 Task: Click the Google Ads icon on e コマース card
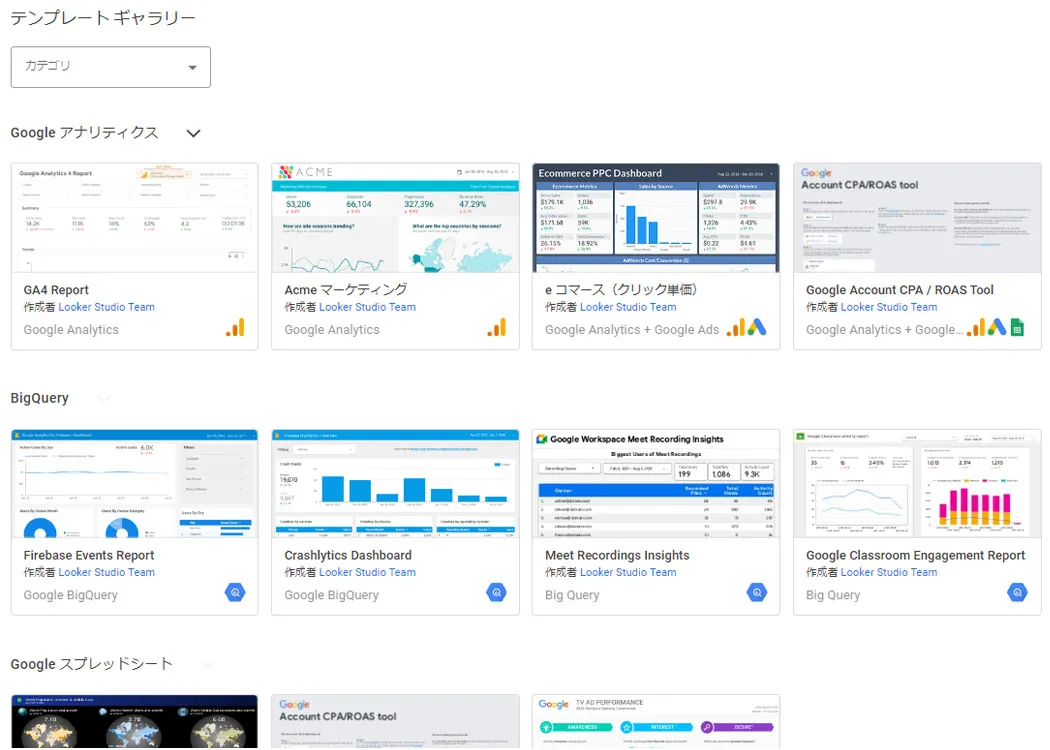[x=757, y=328]
